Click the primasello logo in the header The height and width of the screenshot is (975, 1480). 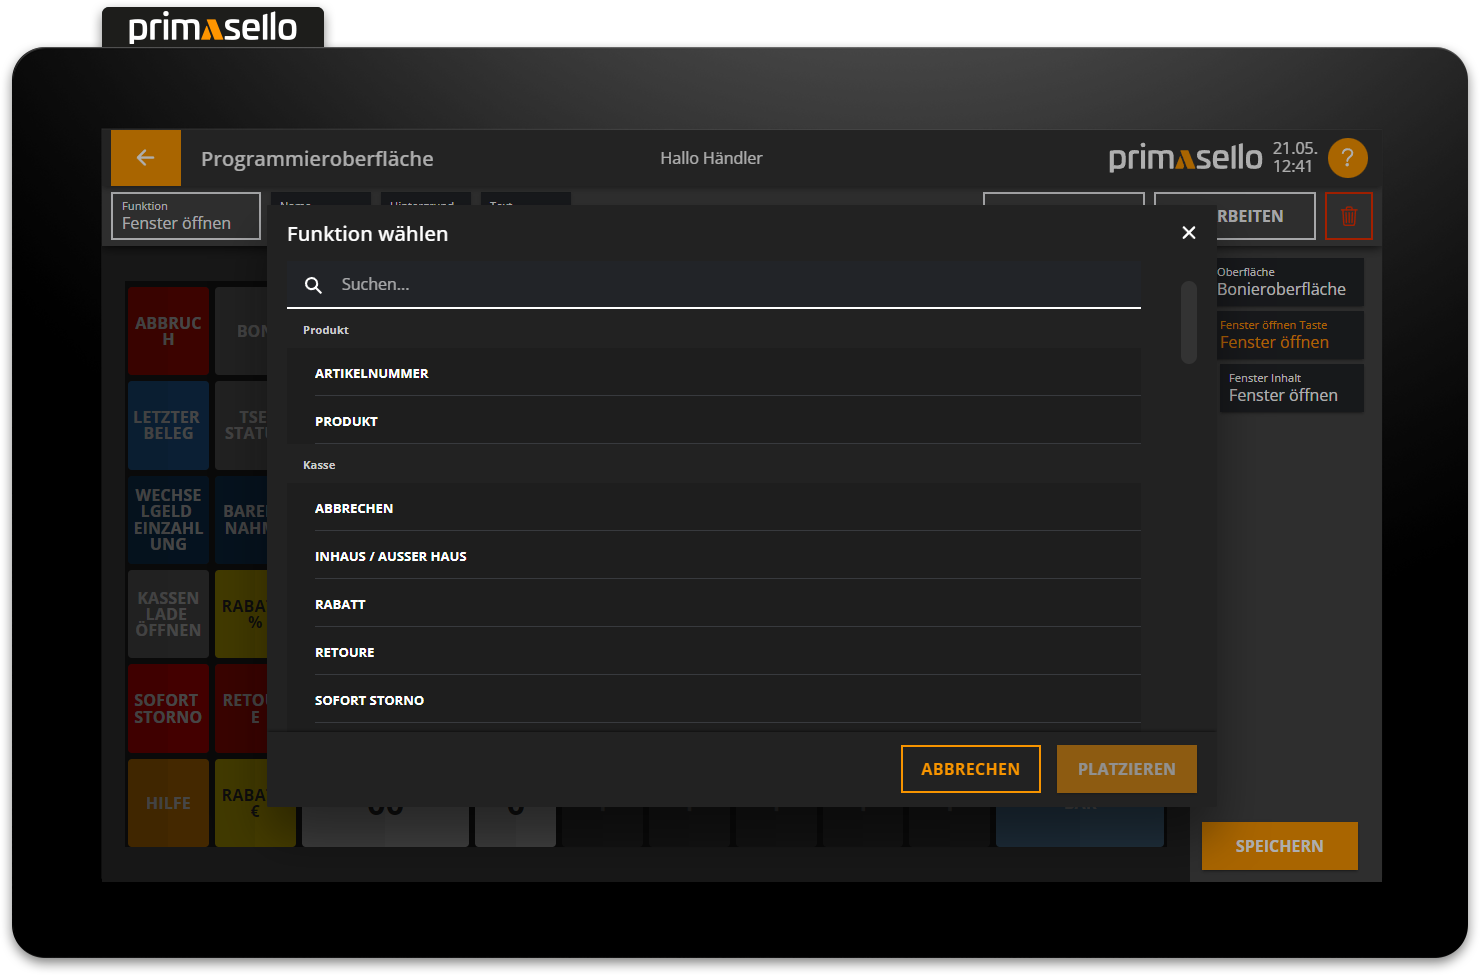[x=1185, y=157]
